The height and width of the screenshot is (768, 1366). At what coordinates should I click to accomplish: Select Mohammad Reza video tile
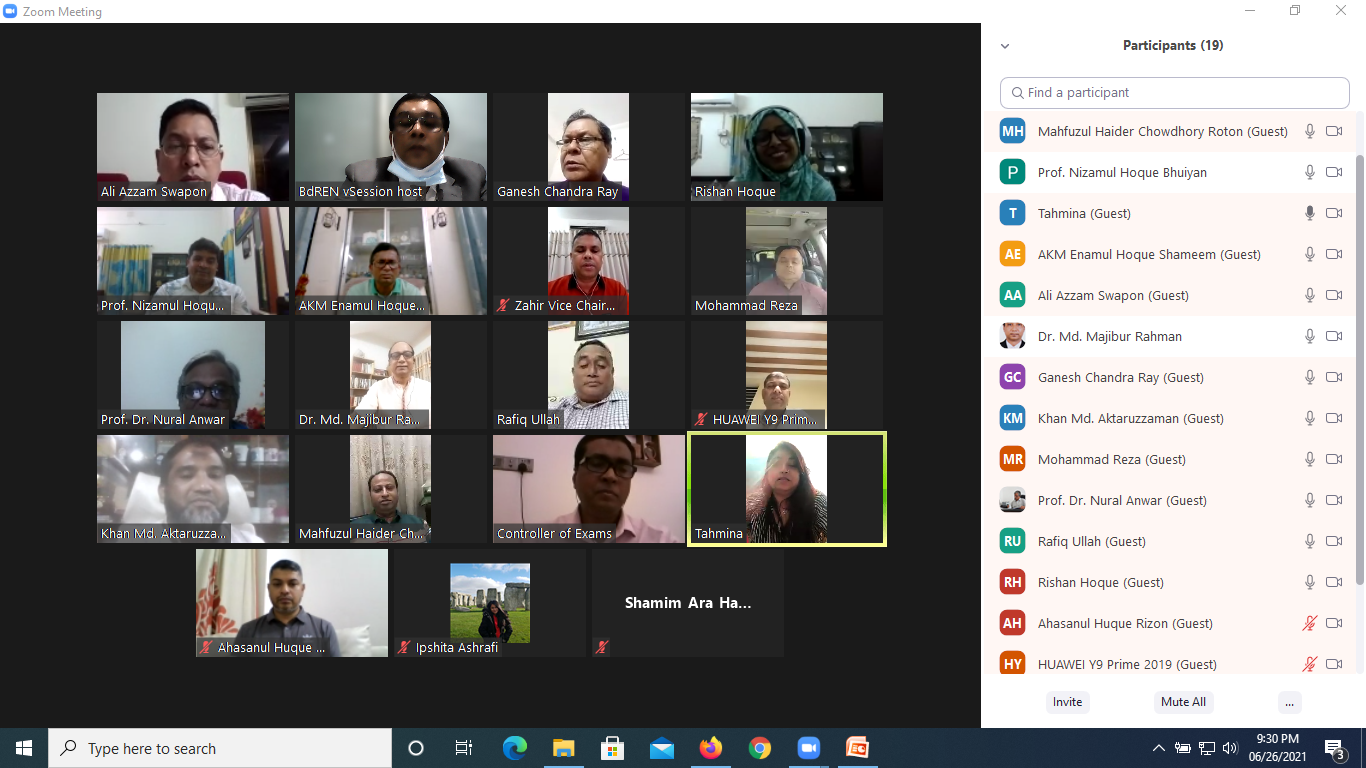point(787,261)
